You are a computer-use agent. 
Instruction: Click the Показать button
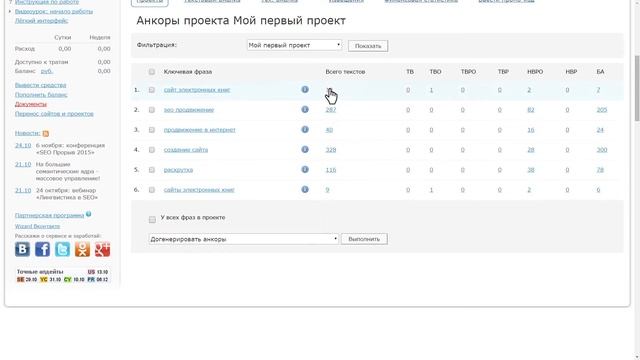pyautogui.click(x=368, y=46)
